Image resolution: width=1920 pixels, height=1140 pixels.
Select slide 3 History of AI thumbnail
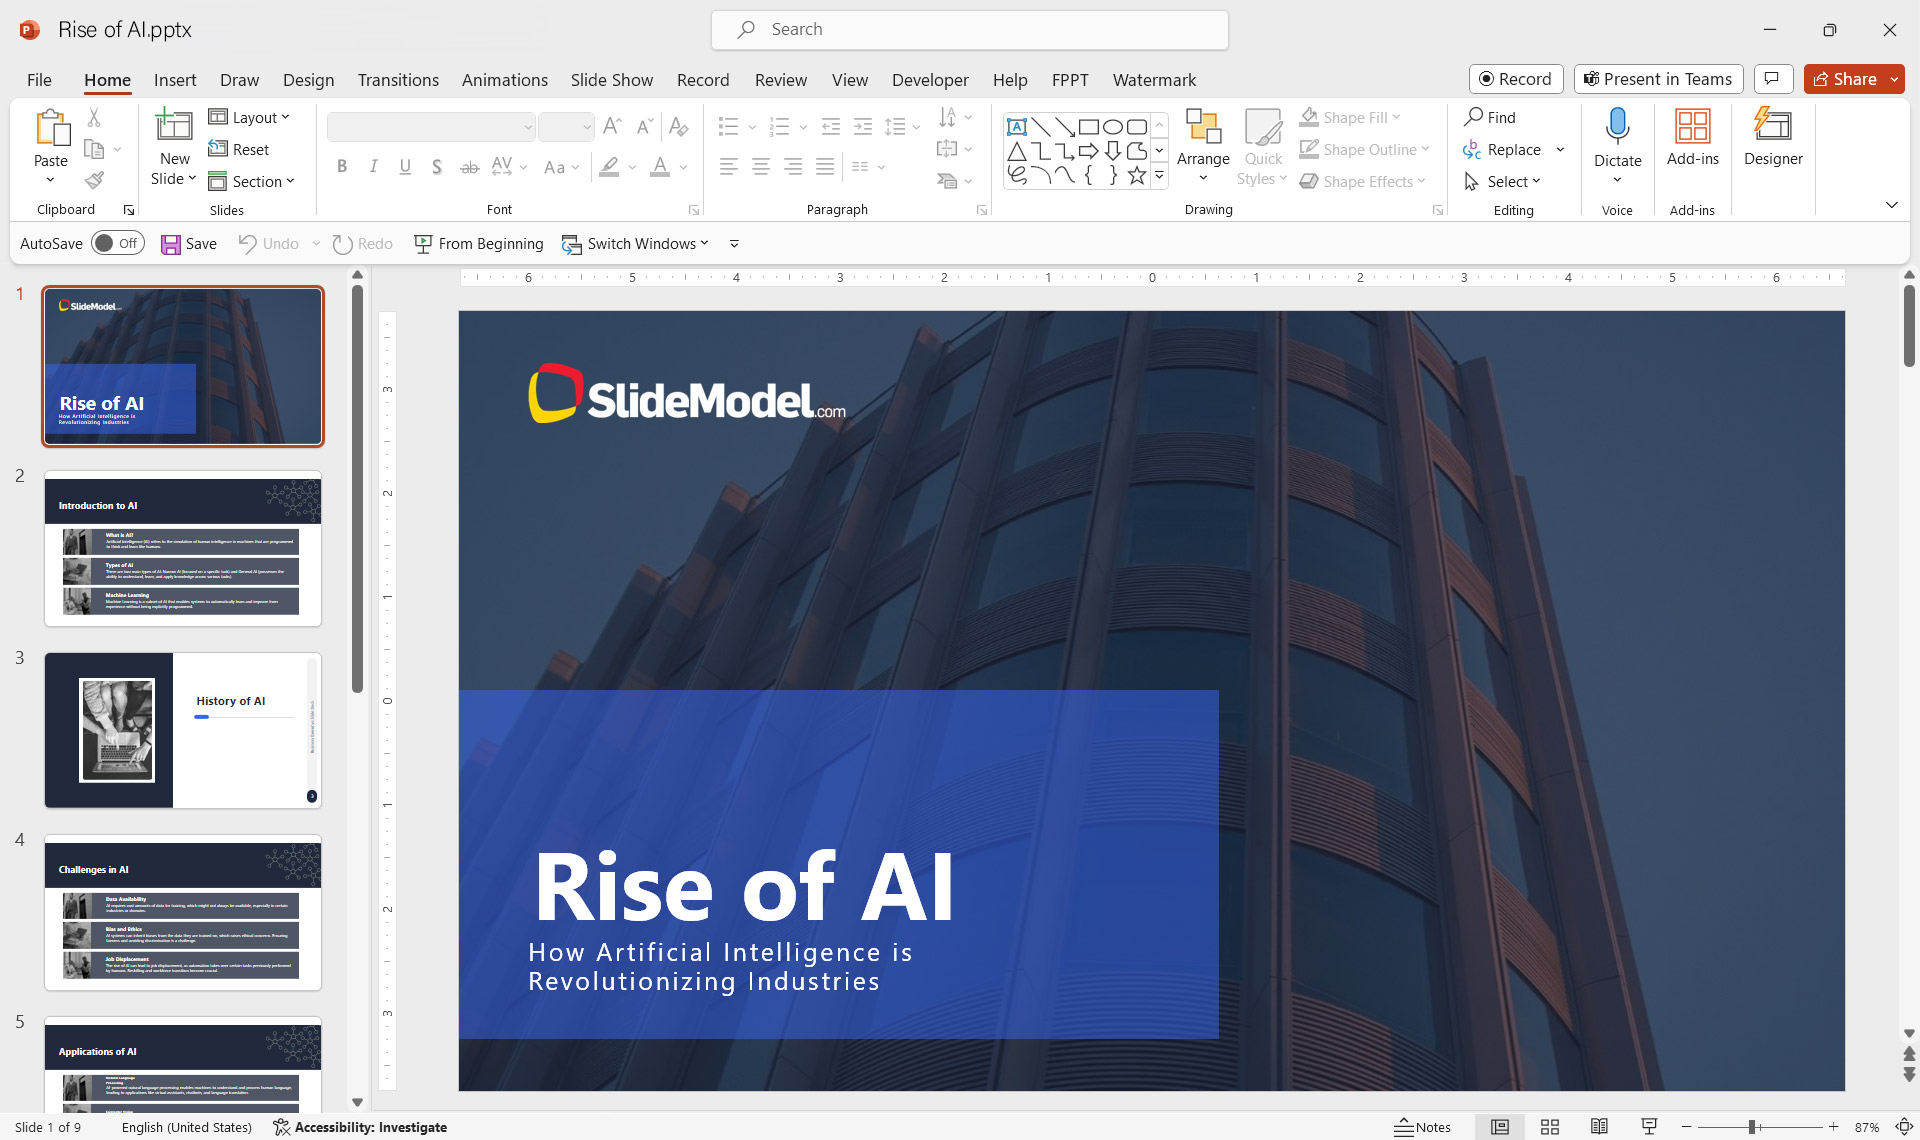(182, 730)
